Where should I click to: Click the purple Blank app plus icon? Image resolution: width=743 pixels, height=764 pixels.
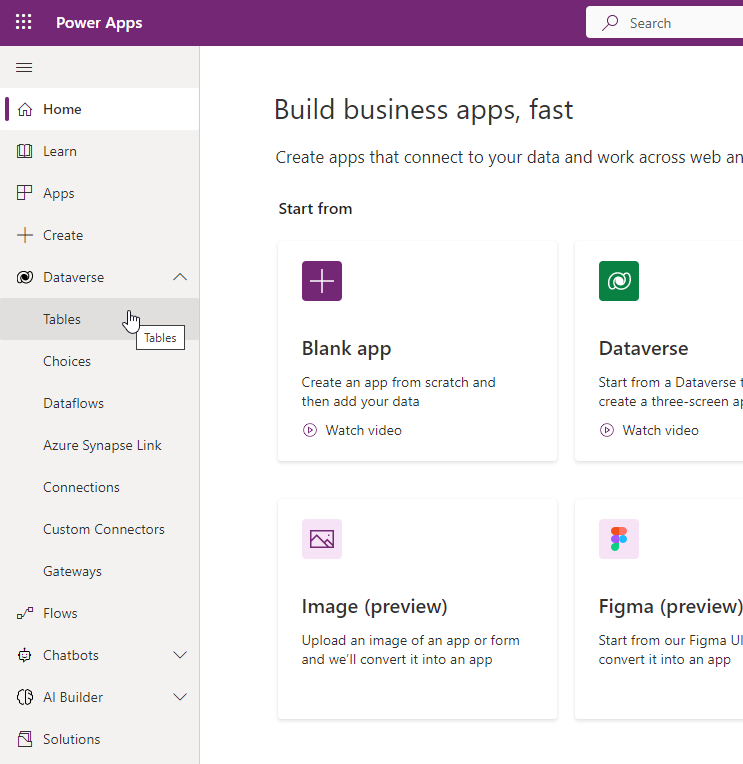pos(322,281)
